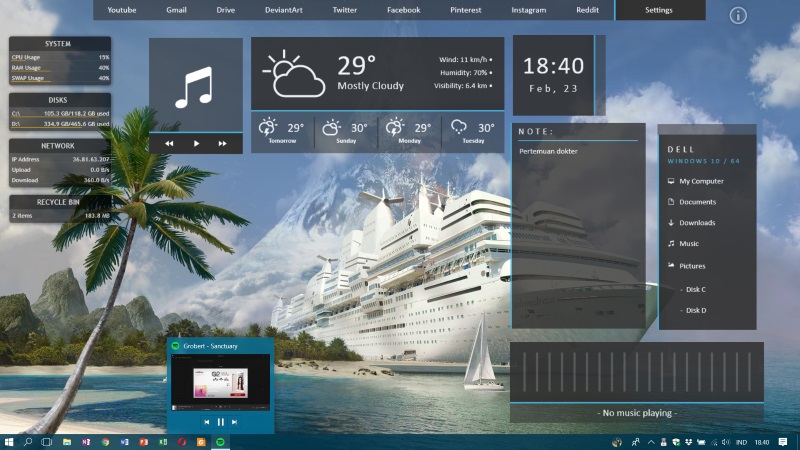Switch to Spotify on the taskbar
The image size is (800, 450).
pos(220,442)
